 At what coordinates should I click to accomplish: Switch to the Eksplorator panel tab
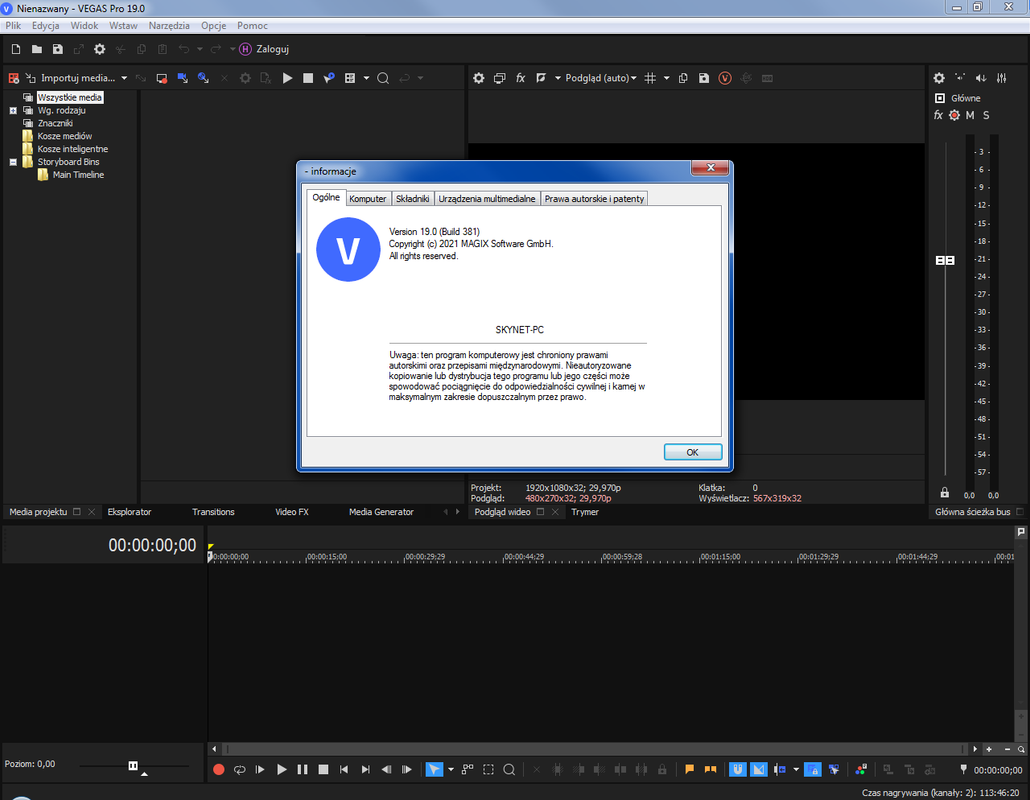point(129,512)
